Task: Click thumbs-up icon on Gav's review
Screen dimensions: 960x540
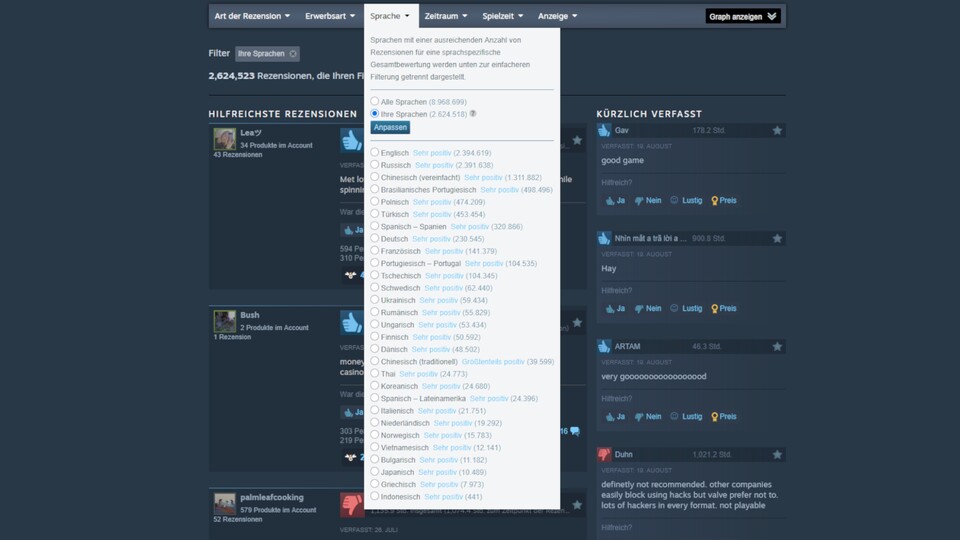Action: pyautogui.click(x=604, y=130)
